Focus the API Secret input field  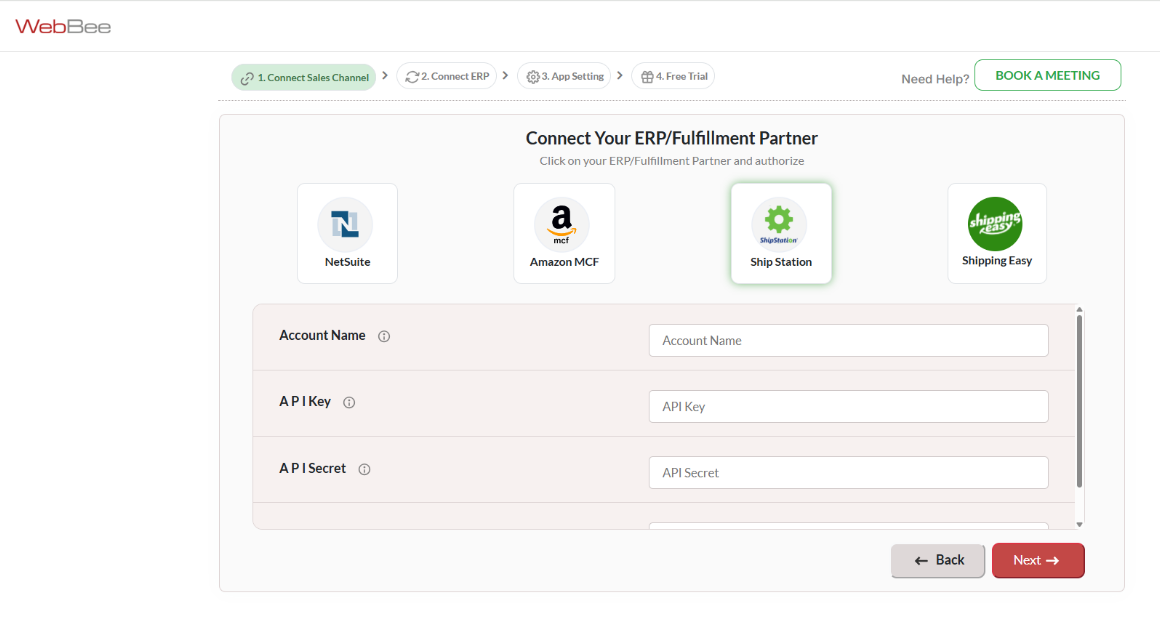(849, 472)
